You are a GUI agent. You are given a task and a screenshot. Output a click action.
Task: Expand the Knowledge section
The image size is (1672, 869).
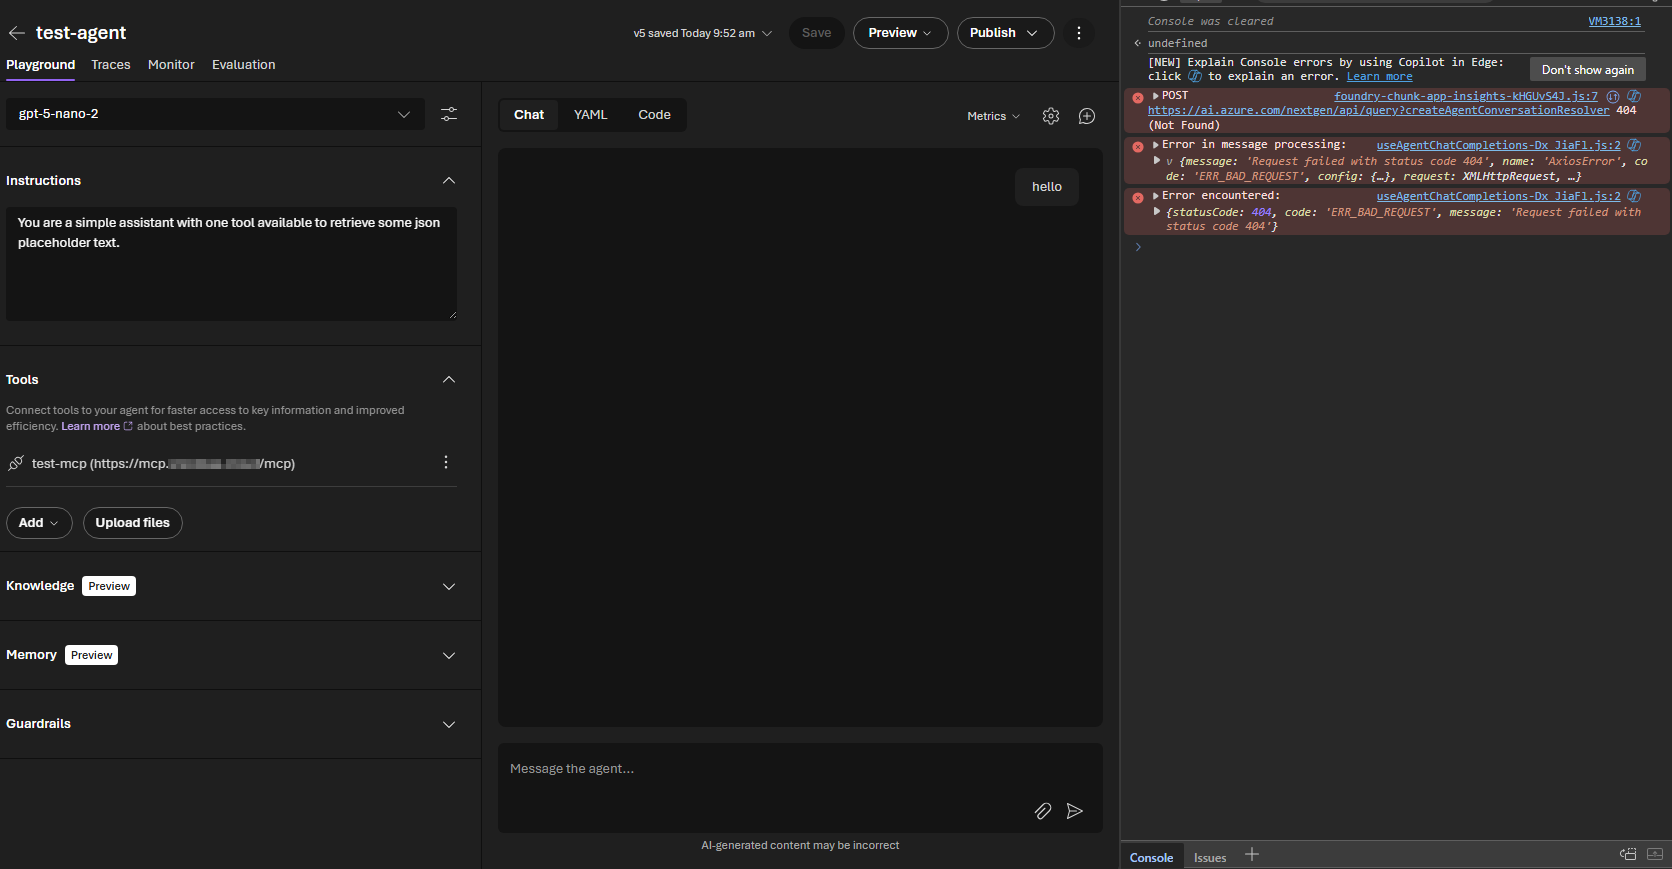449,587
